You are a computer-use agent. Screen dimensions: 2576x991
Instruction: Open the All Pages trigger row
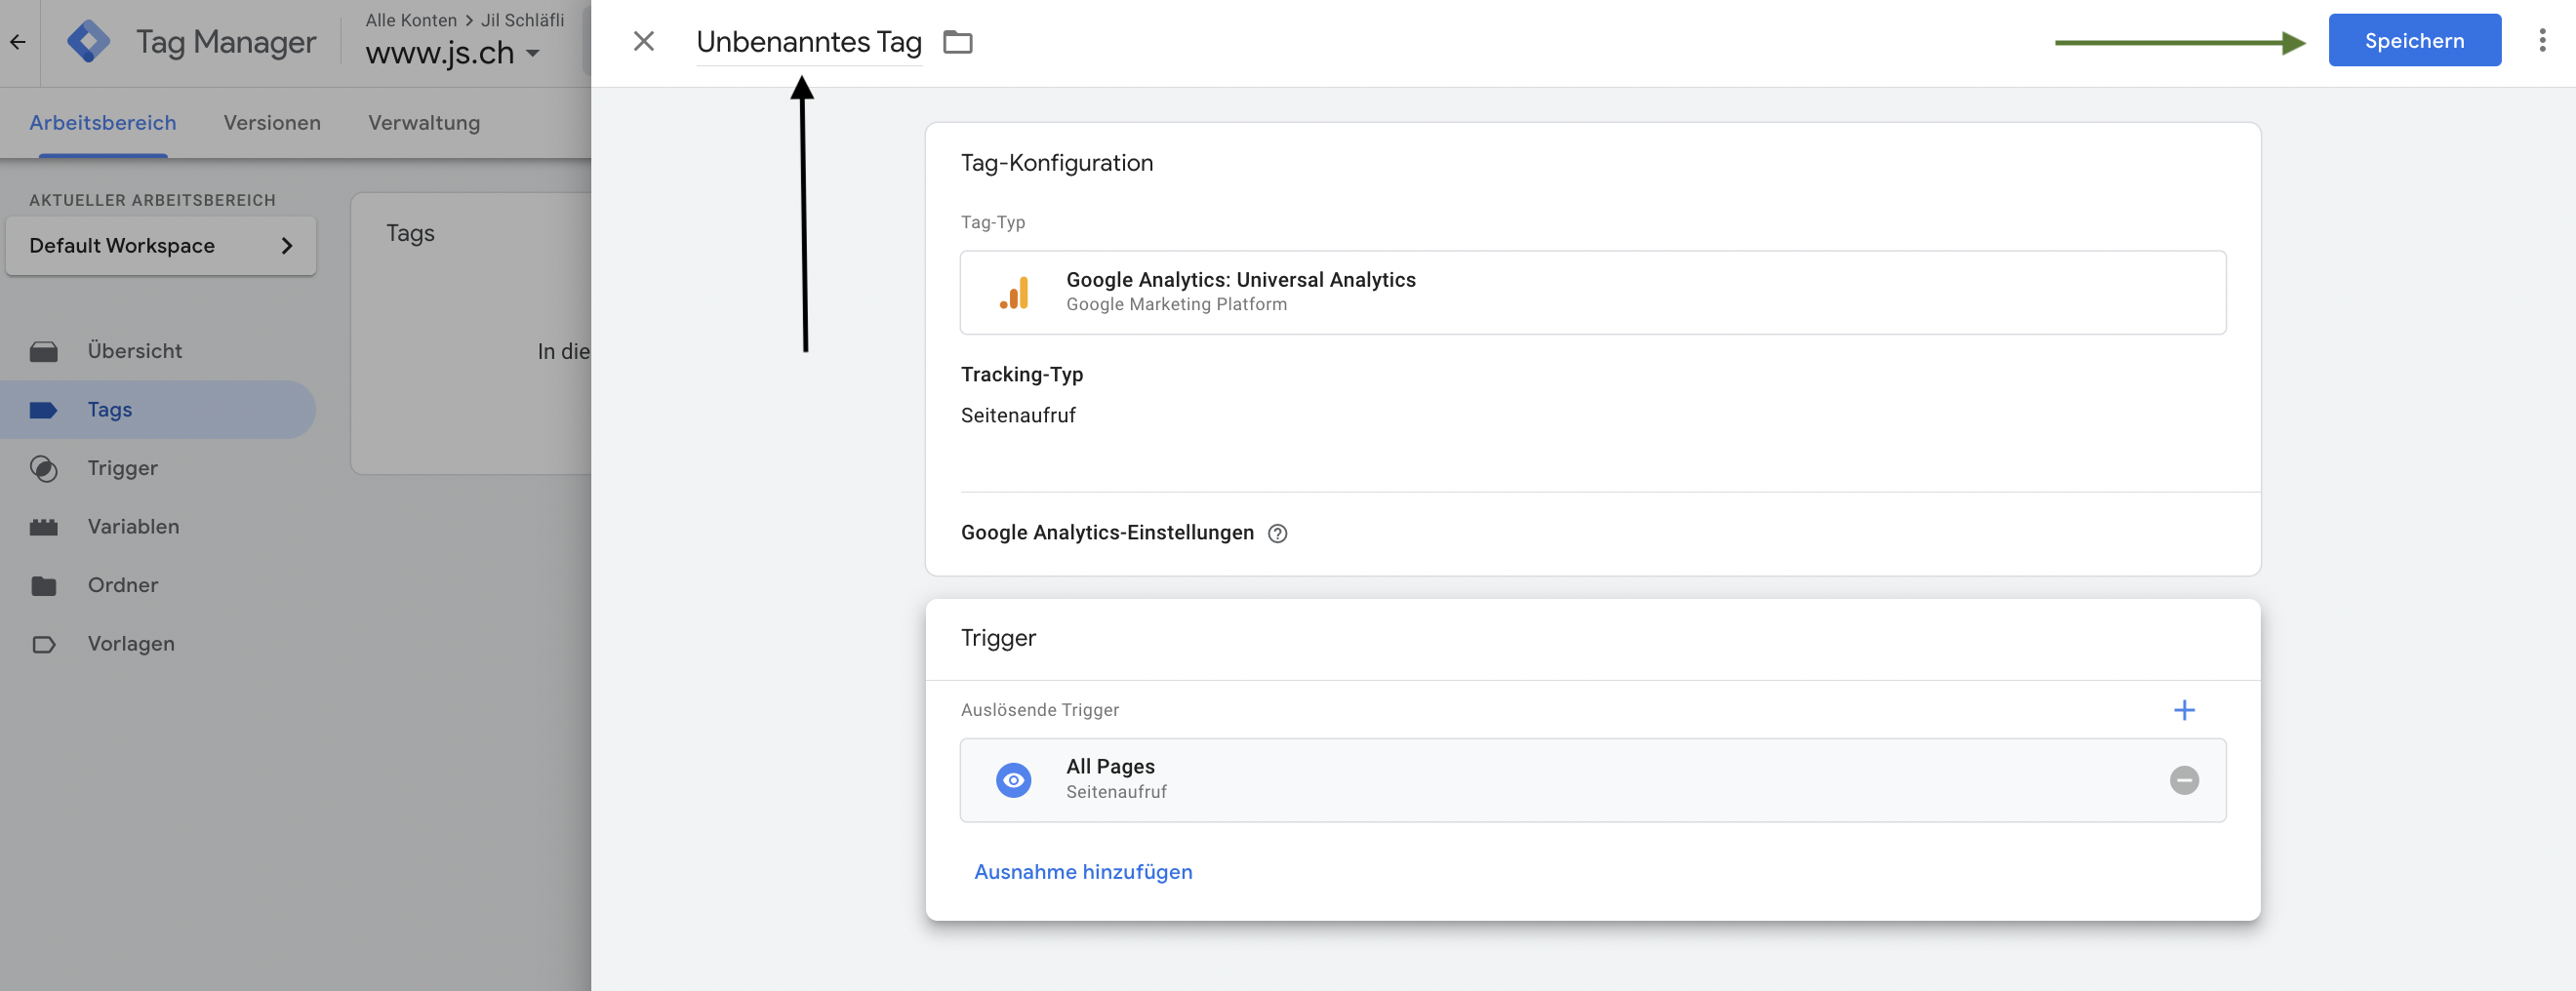tap(1592, 780)
